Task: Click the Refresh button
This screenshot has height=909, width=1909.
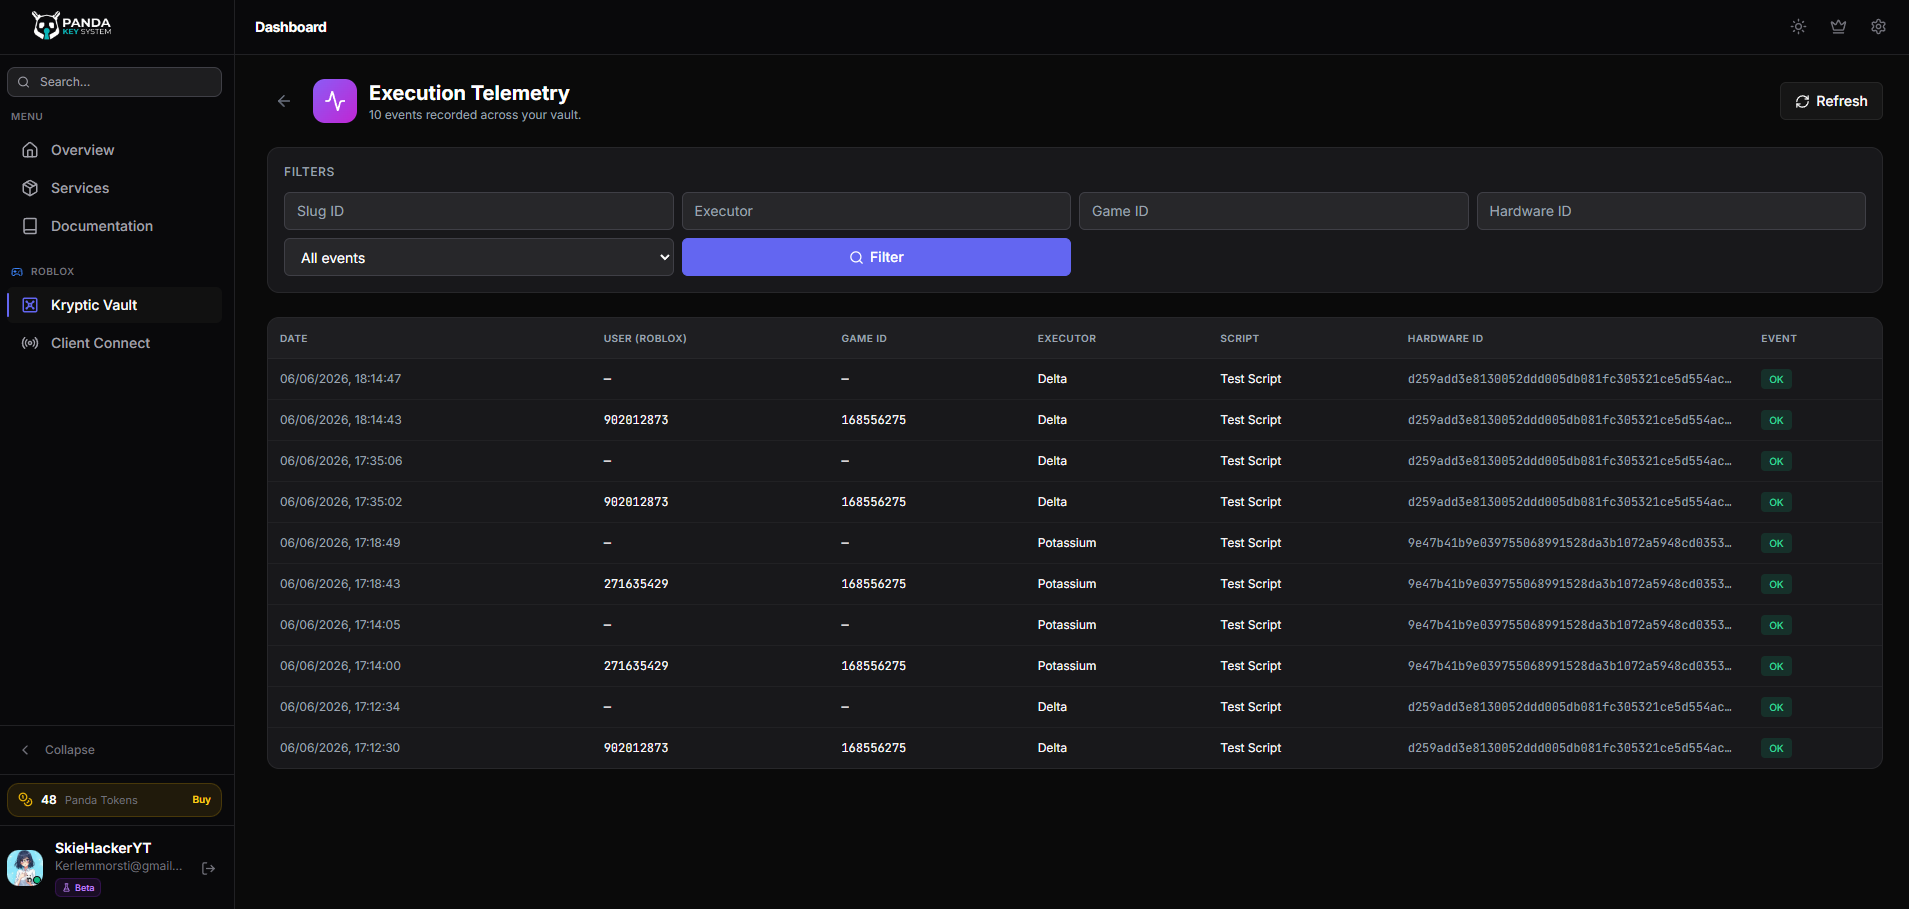Action: click(1831, 101)
